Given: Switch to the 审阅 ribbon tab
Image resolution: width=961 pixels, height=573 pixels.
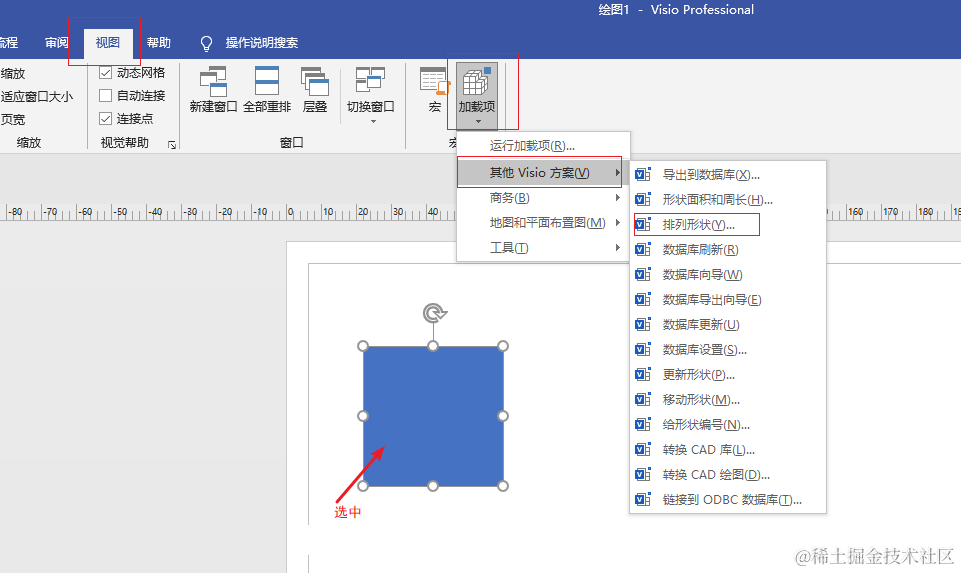Looking at the screenshot, I should pyautogui.click(x=56, y=43).
